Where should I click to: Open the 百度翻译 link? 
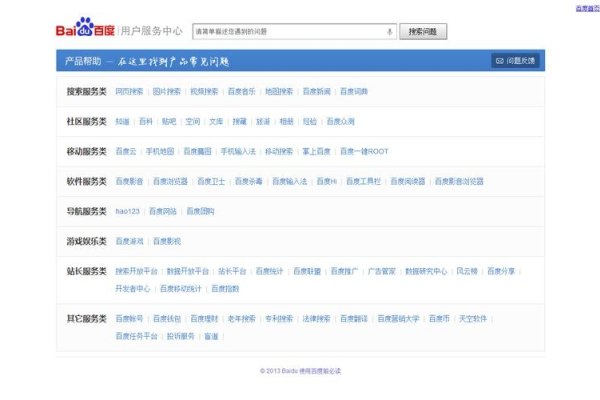pos(354,318)
